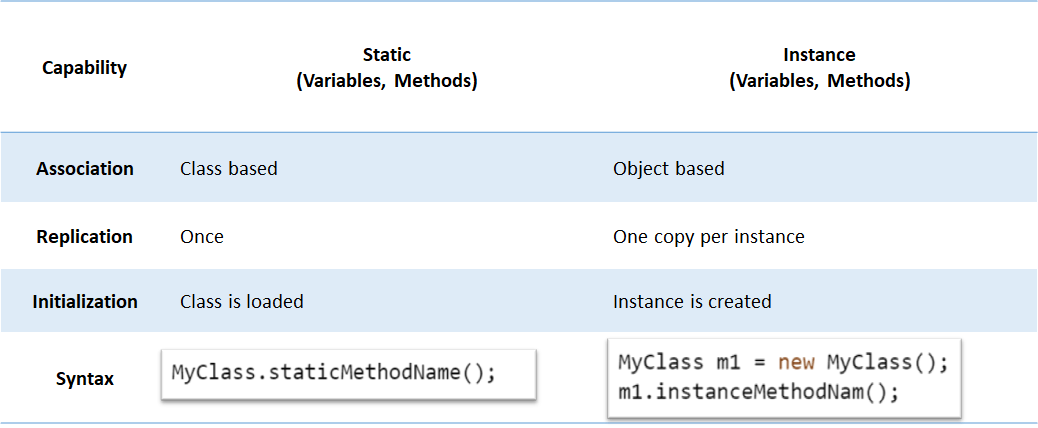Viewport: 1038px width, 428px height.
Task: Click the "Object based" cell
Action: tap(668, 169)
